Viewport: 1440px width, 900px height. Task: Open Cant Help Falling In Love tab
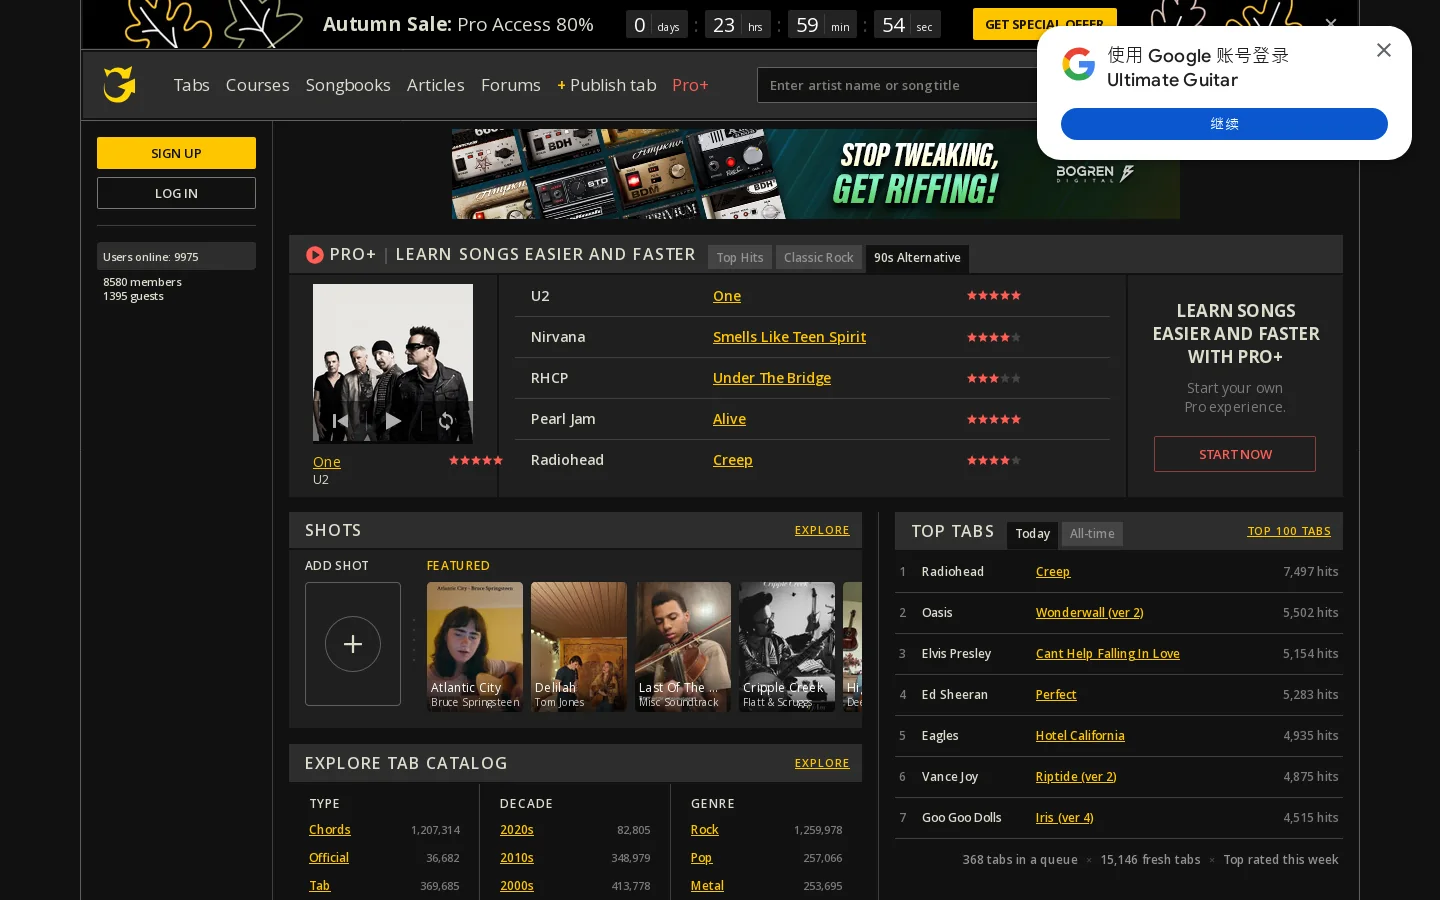[1107, 654]
